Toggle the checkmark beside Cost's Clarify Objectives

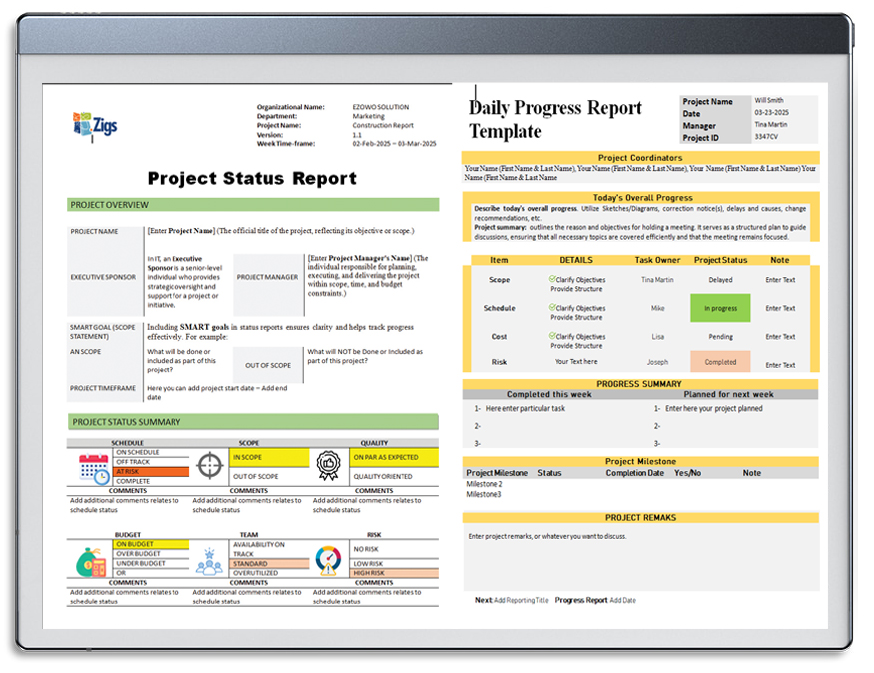(552, 334)
